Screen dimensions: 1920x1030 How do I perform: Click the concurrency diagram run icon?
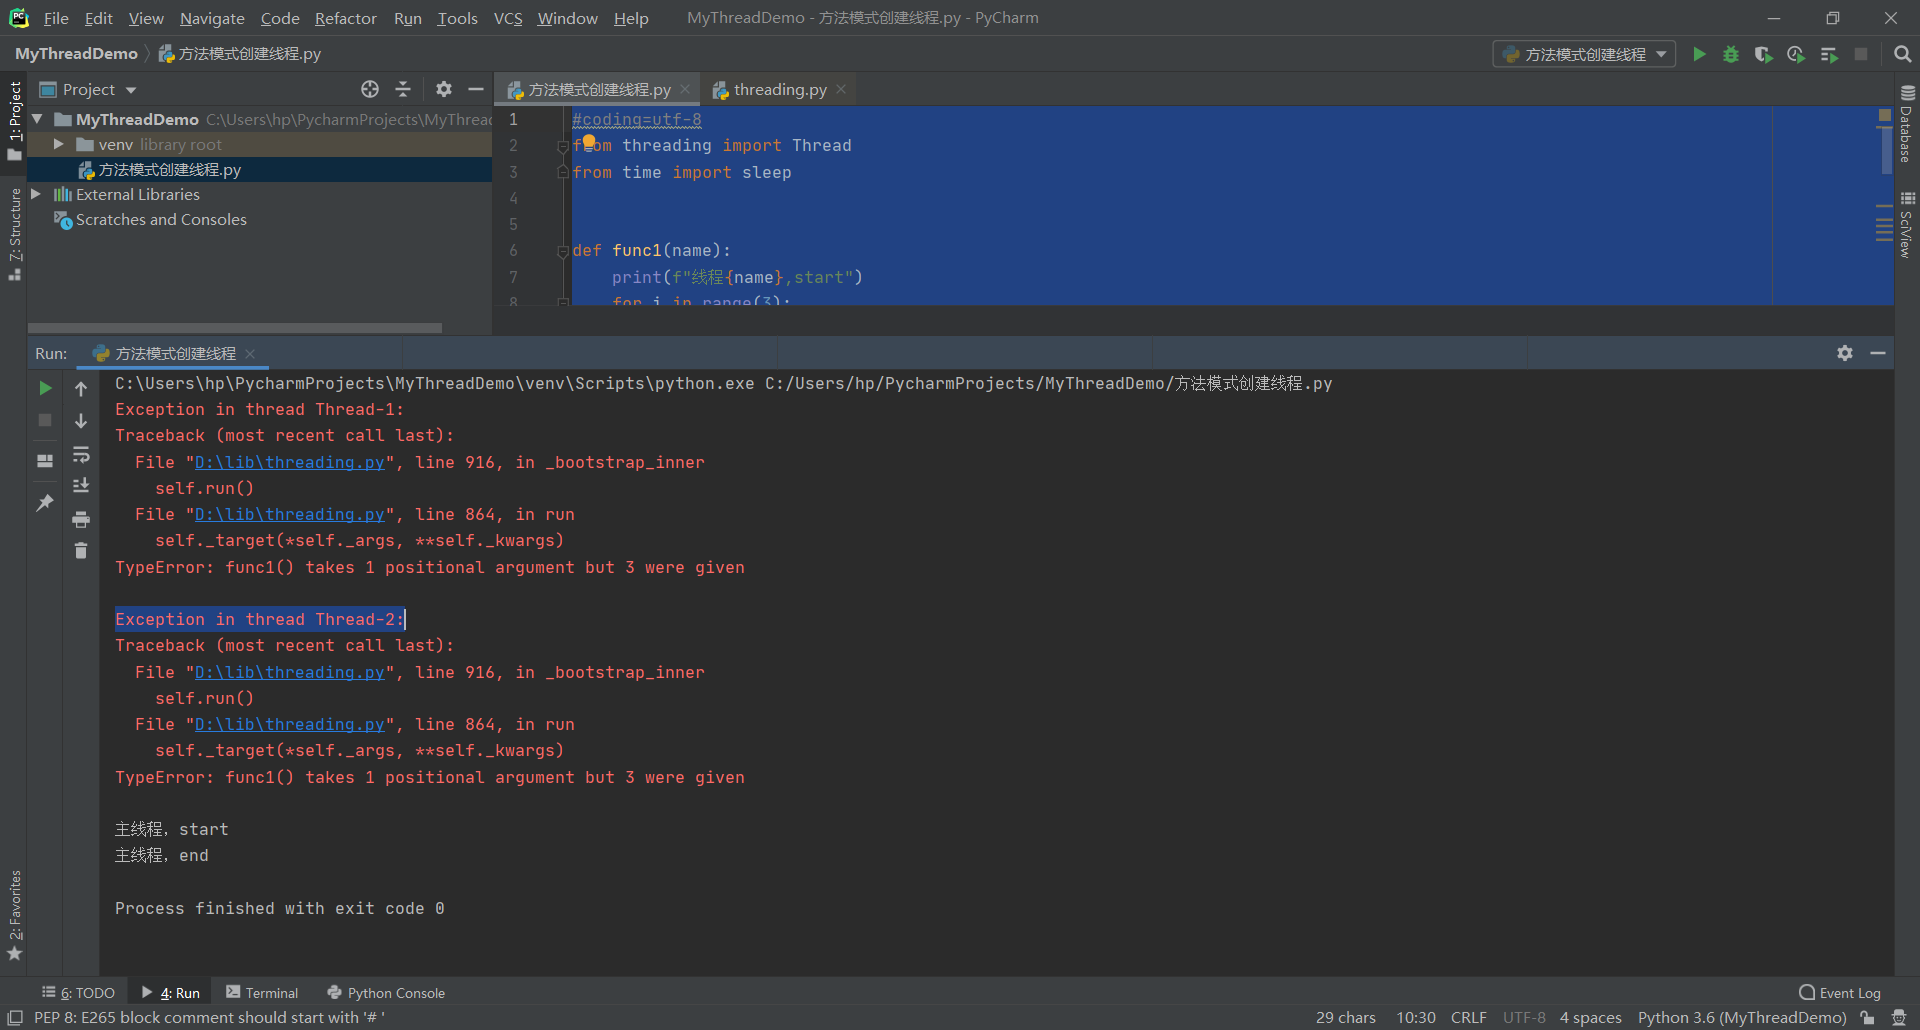coord(1829,54)
